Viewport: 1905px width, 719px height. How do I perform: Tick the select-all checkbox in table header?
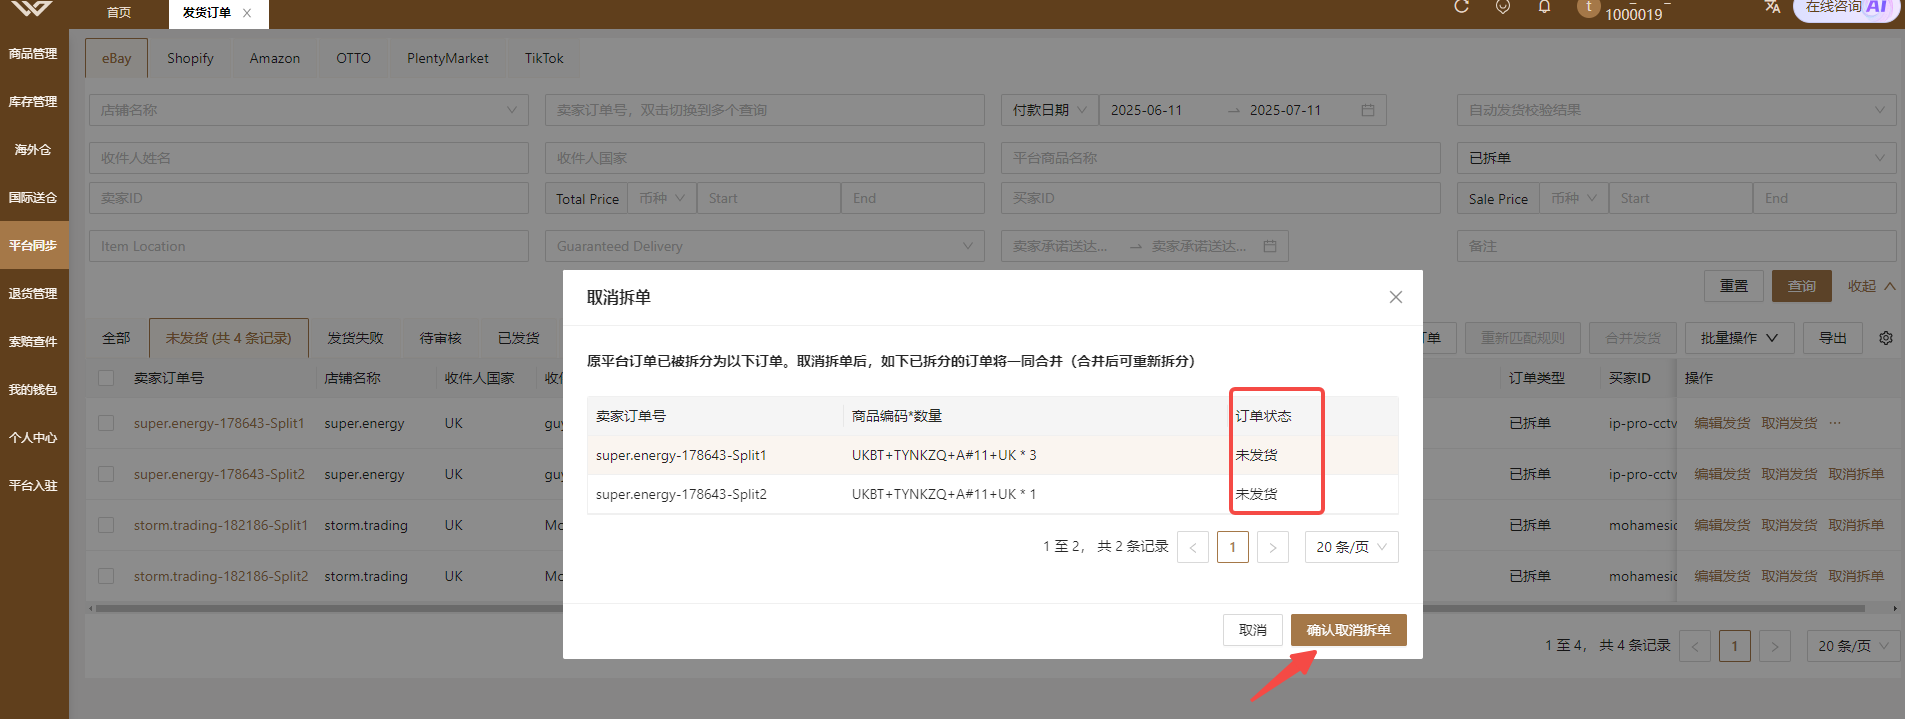tap(106, 378)
